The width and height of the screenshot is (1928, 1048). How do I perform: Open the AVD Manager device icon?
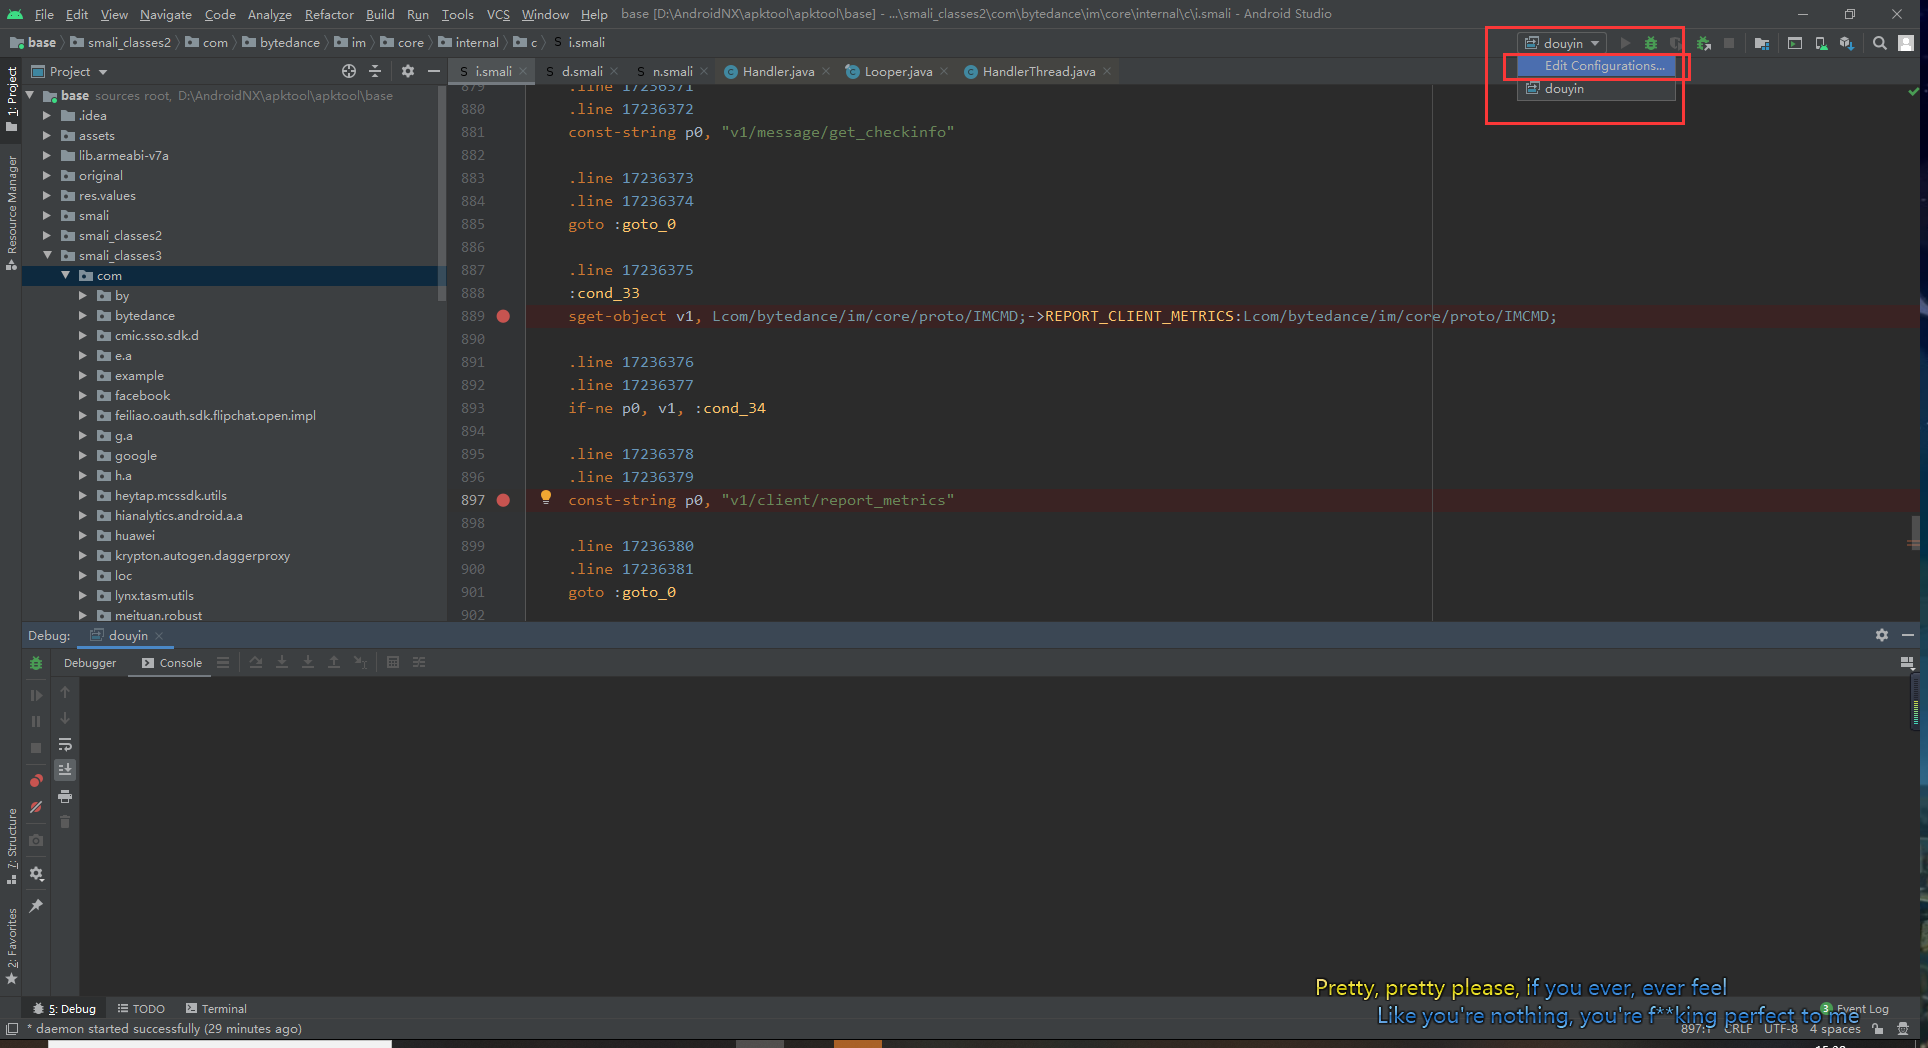[x=1821, y=43]
